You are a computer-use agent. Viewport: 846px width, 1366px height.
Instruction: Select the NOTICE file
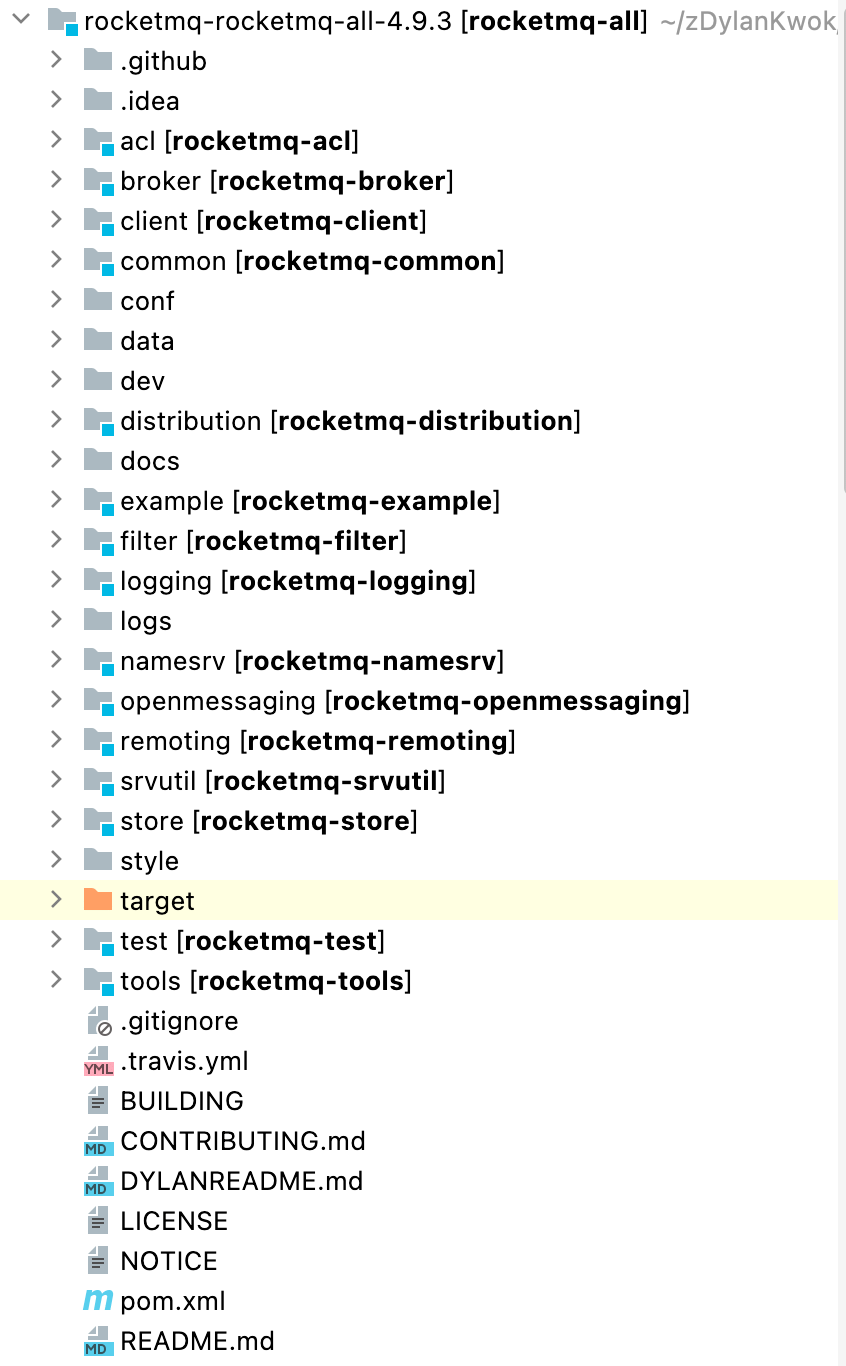(168, 1261)
